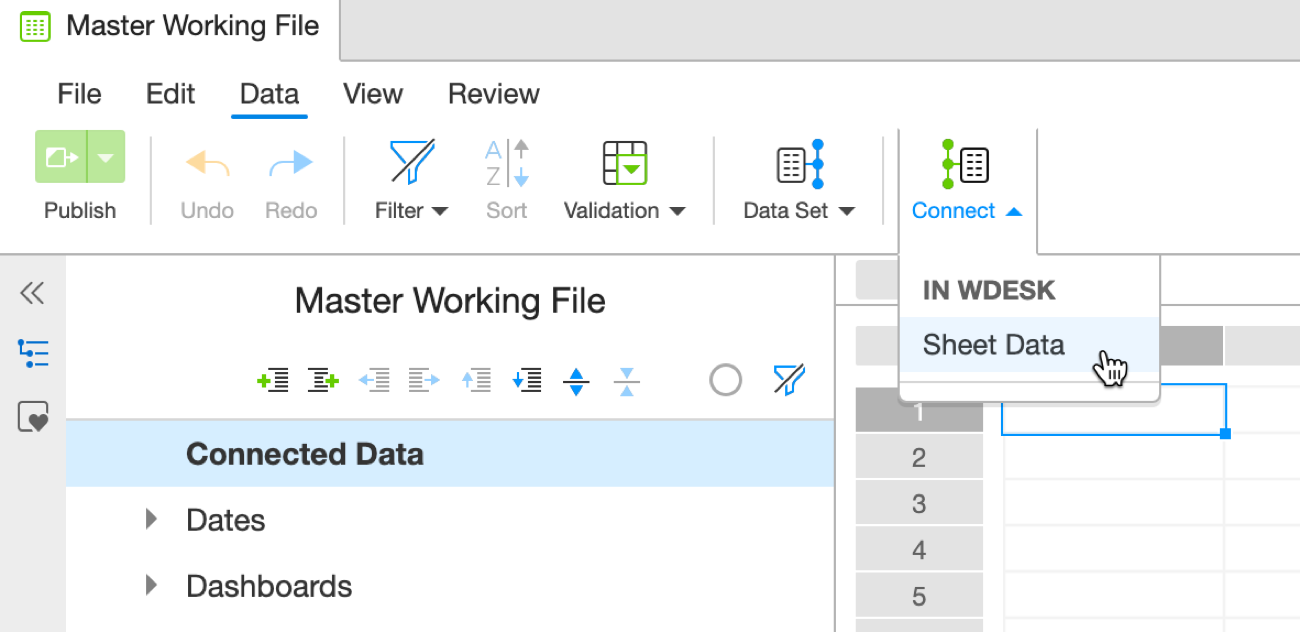Viewport: 1300px width, 632px height.
Task: Select the Connected Data sheet
Action: click(450, 454)
